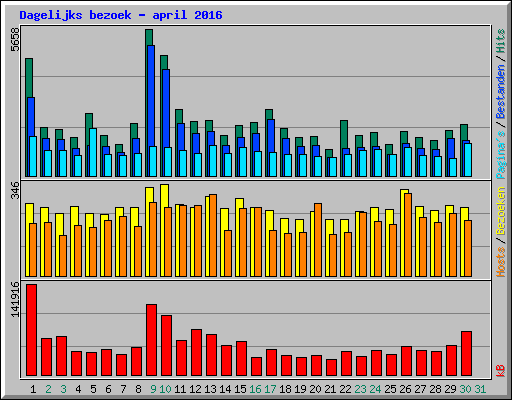Click the red KB bar for day 12
The image size is (512, 400).
point(197,353)
